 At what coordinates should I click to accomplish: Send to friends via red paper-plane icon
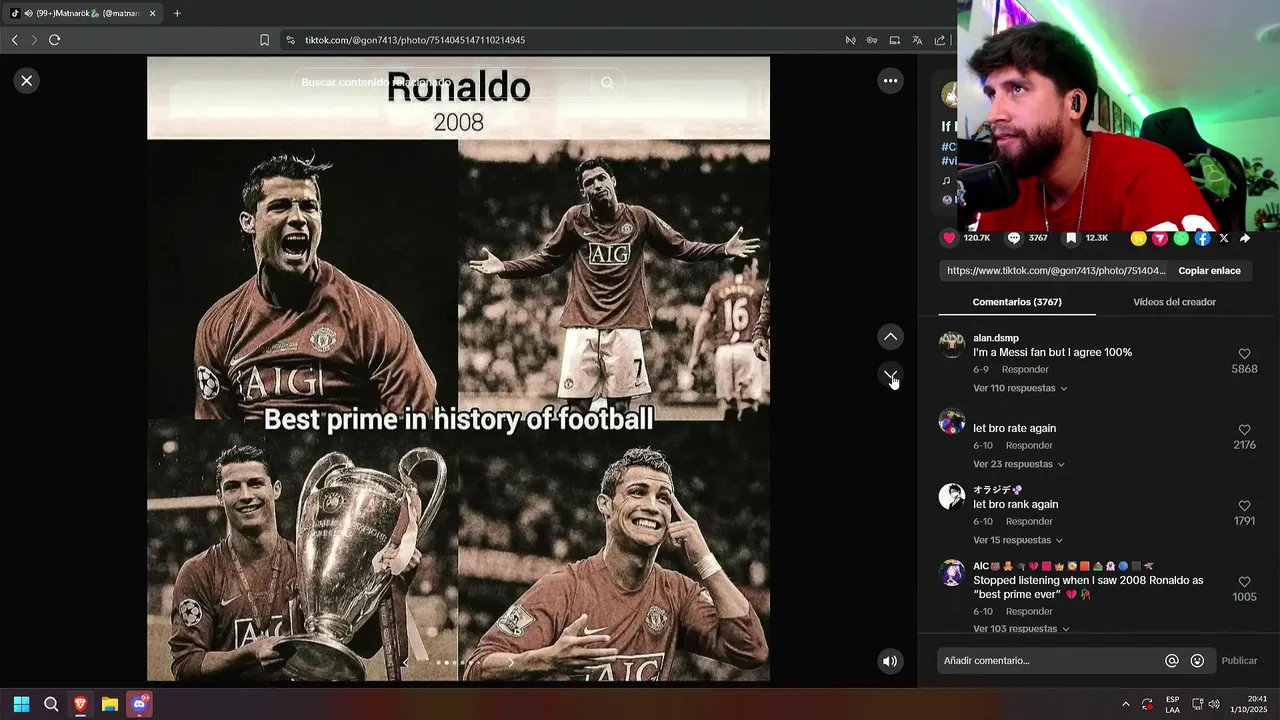1160,238
